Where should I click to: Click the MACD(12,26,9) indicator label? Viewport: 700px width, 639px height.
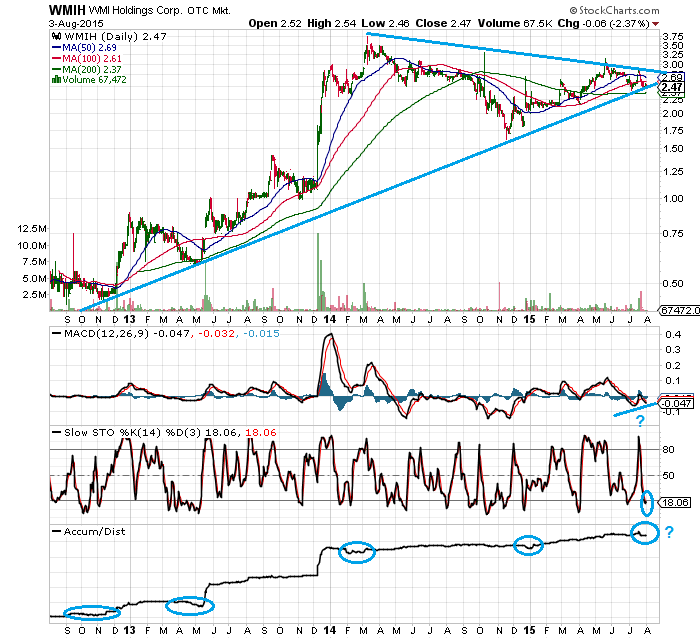click(x=106, y=334)
